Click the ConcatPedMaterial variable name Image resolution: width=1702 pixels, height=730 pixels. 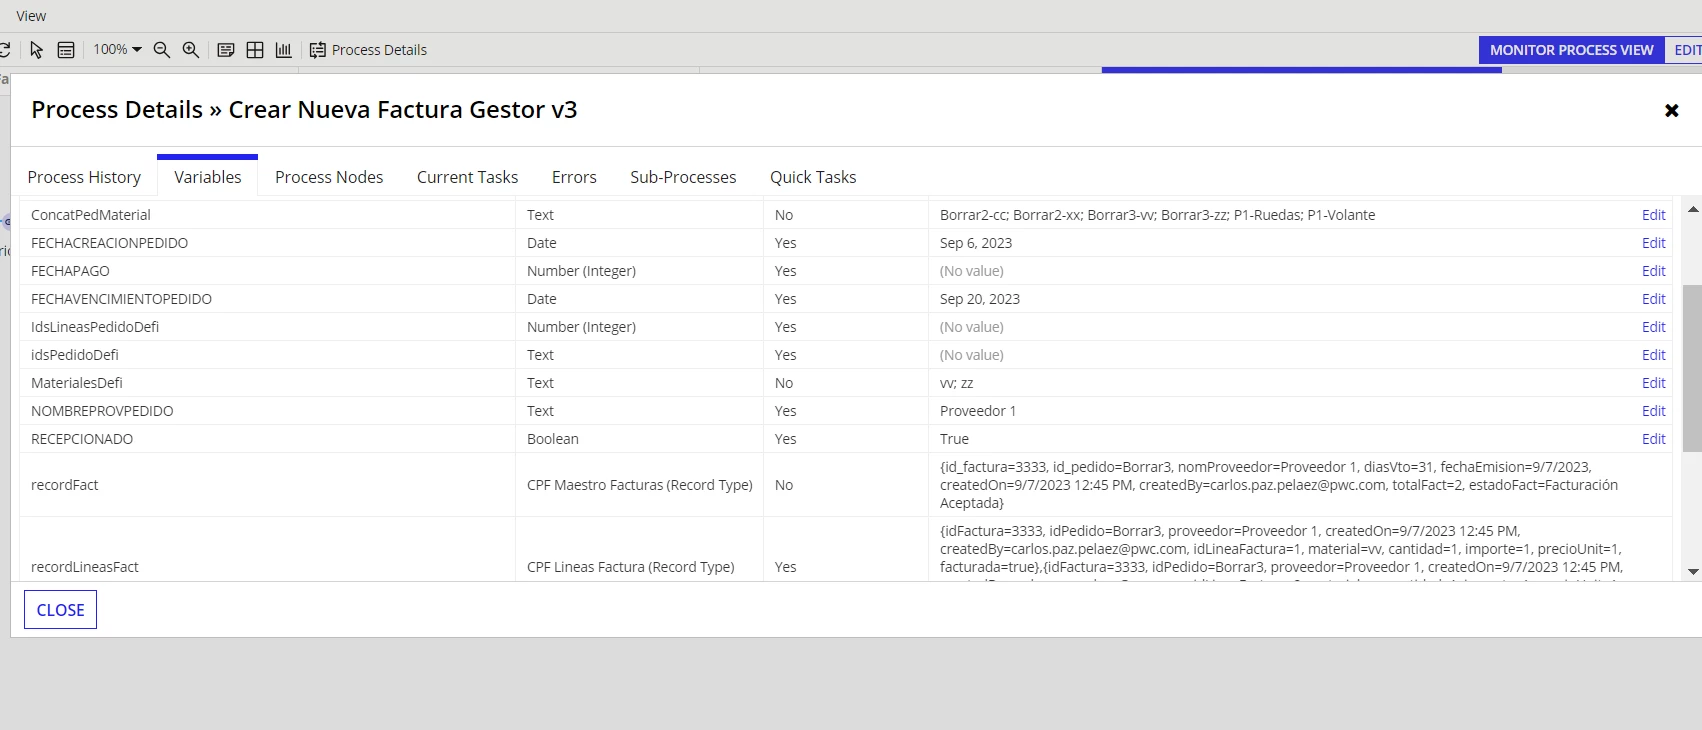tap(91, 215)
